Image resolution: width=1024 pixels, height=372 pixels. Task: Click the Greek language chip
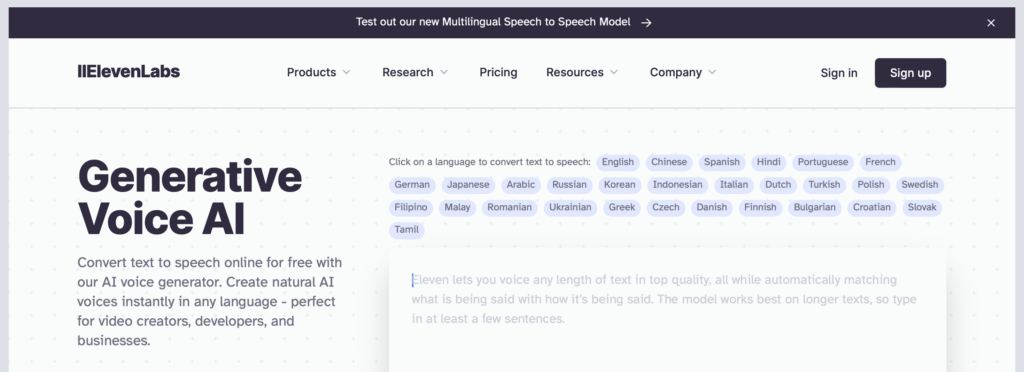coord(622,208)
